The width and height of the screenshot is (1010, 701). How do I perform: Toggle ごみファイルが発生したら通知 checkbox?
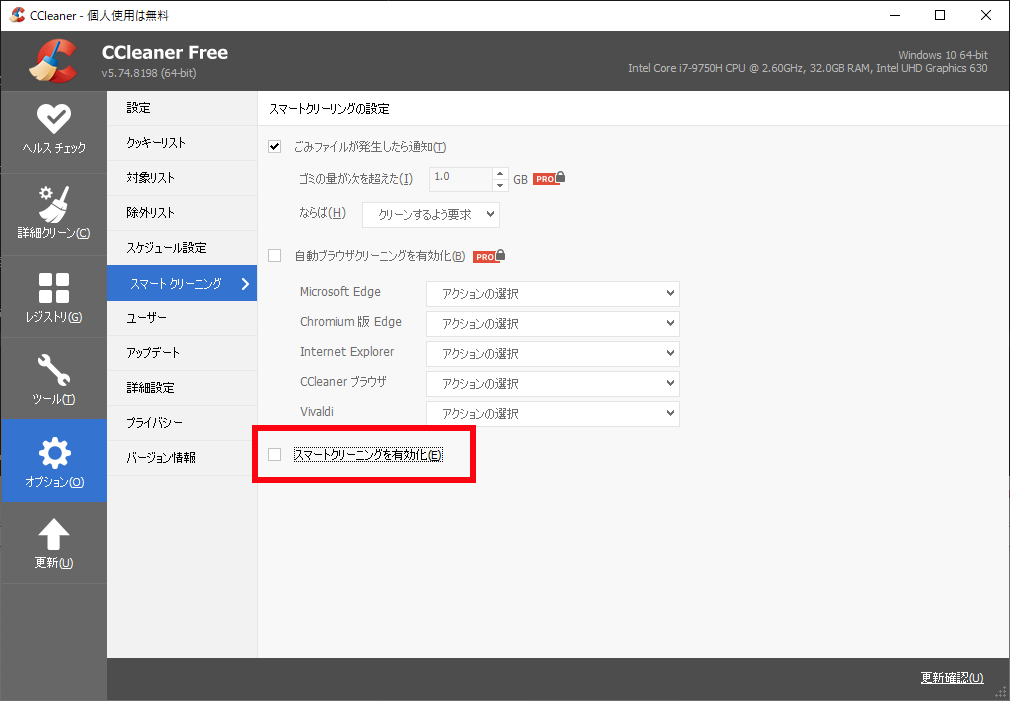click(274, 146)
